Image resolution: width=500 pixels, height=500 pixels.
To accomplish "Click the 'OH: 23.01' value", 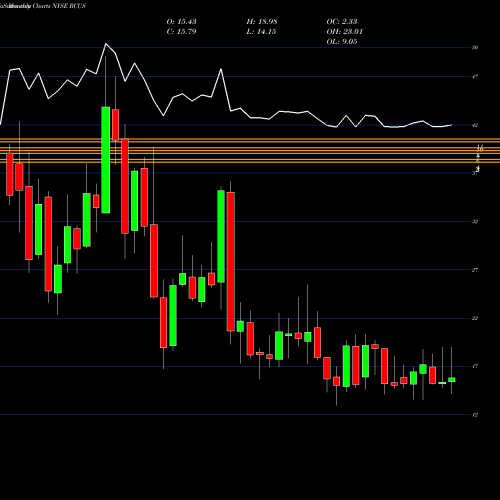I will [x=344, y=32].
